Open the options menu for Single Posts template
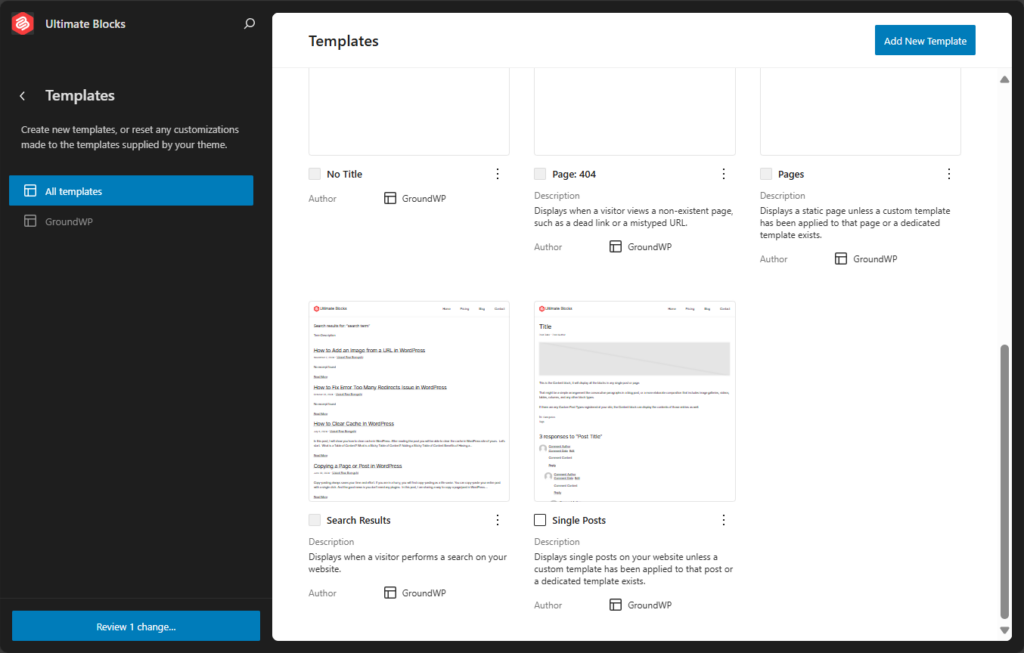This screenshot has width=1024, height=653. click(723, 520)
